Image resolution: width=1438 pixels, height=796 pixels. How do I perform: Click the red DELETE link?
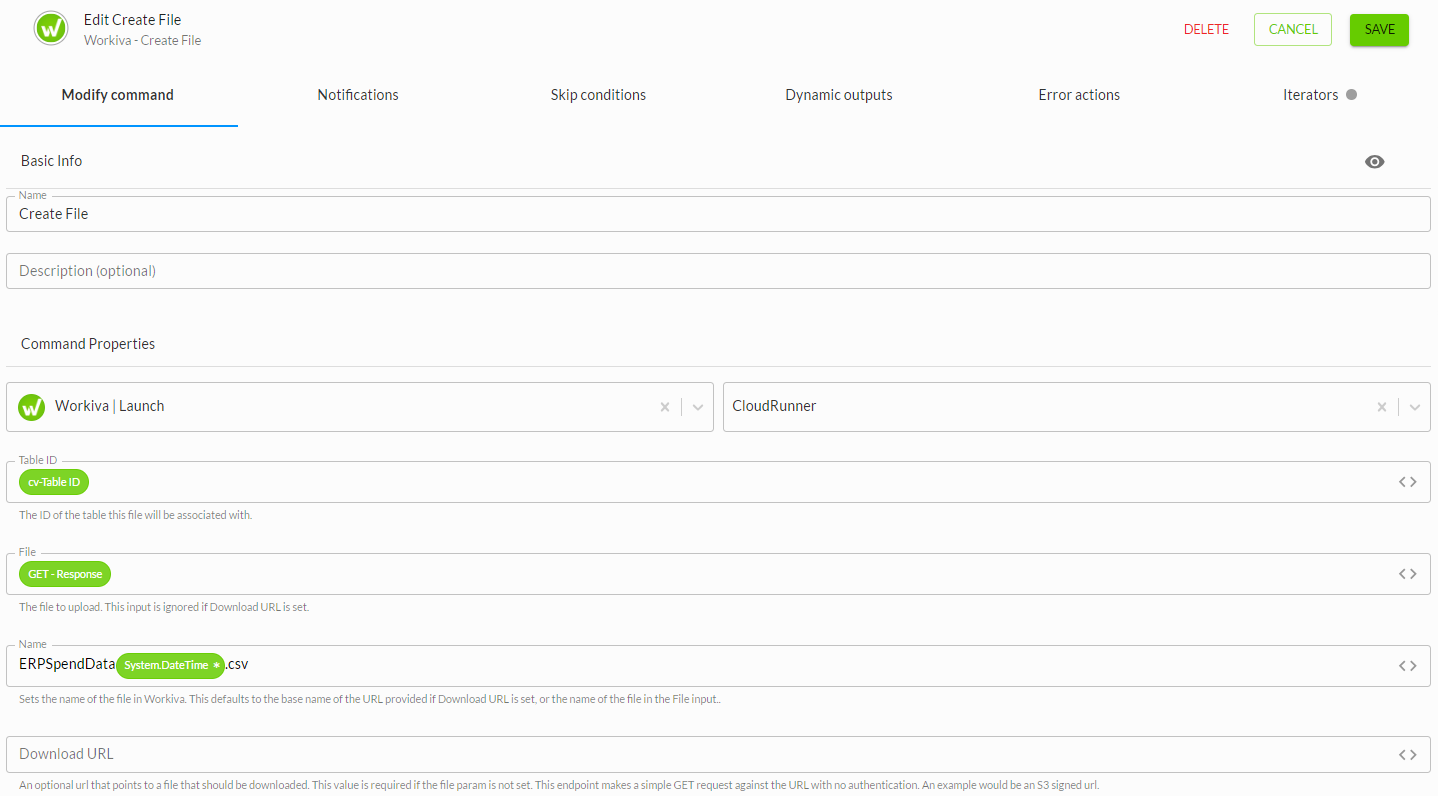(x=1206, y=29)
